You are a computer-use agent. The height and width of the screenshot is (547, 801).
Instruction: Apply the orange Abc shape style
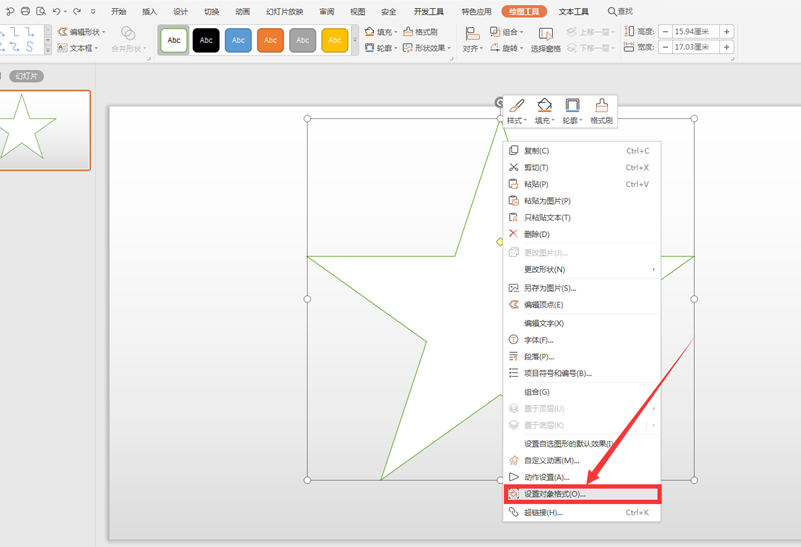[270, 40]
